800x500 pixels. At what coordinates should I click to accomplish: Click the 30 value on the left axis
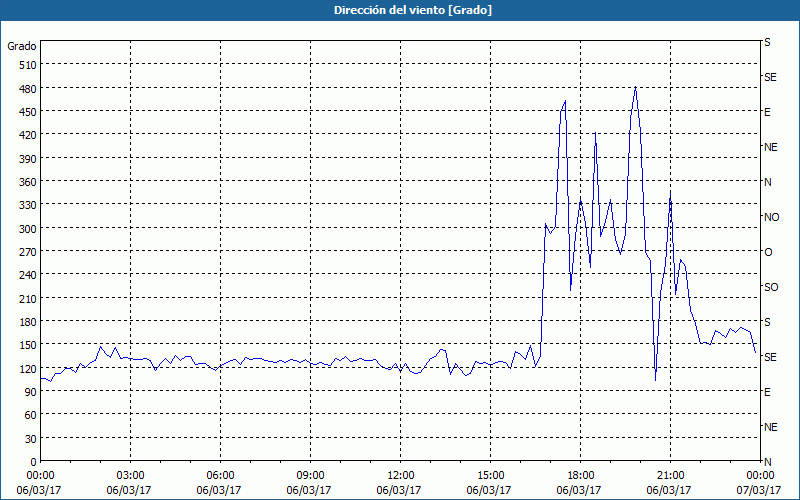(31, 439)
